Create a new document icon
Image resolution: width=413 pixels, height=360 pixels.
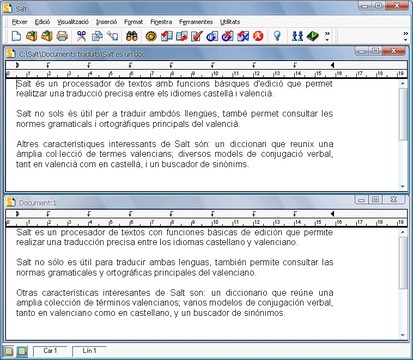tap(16, 36)
